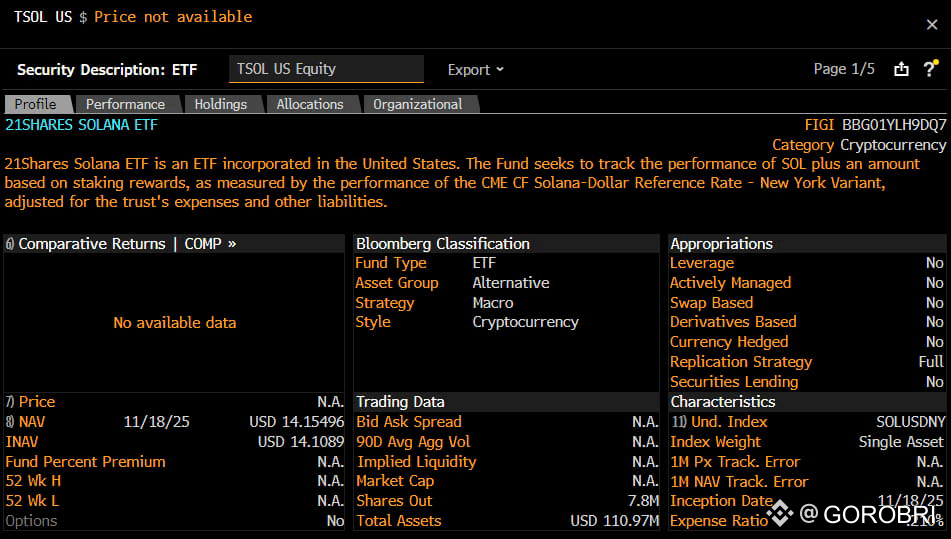The width and height of the screenshot is (951, 539).
Task: Go to the Allocations tab
Action: pos(309,104)
